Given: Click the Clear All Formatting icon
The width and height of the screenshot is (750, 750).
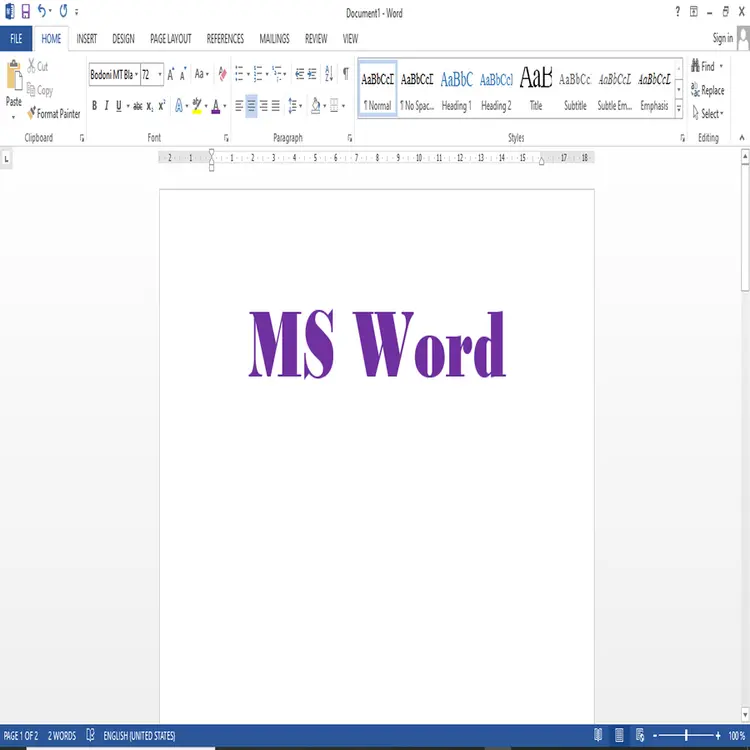Looking at the screenshot, I should [222, 74].
